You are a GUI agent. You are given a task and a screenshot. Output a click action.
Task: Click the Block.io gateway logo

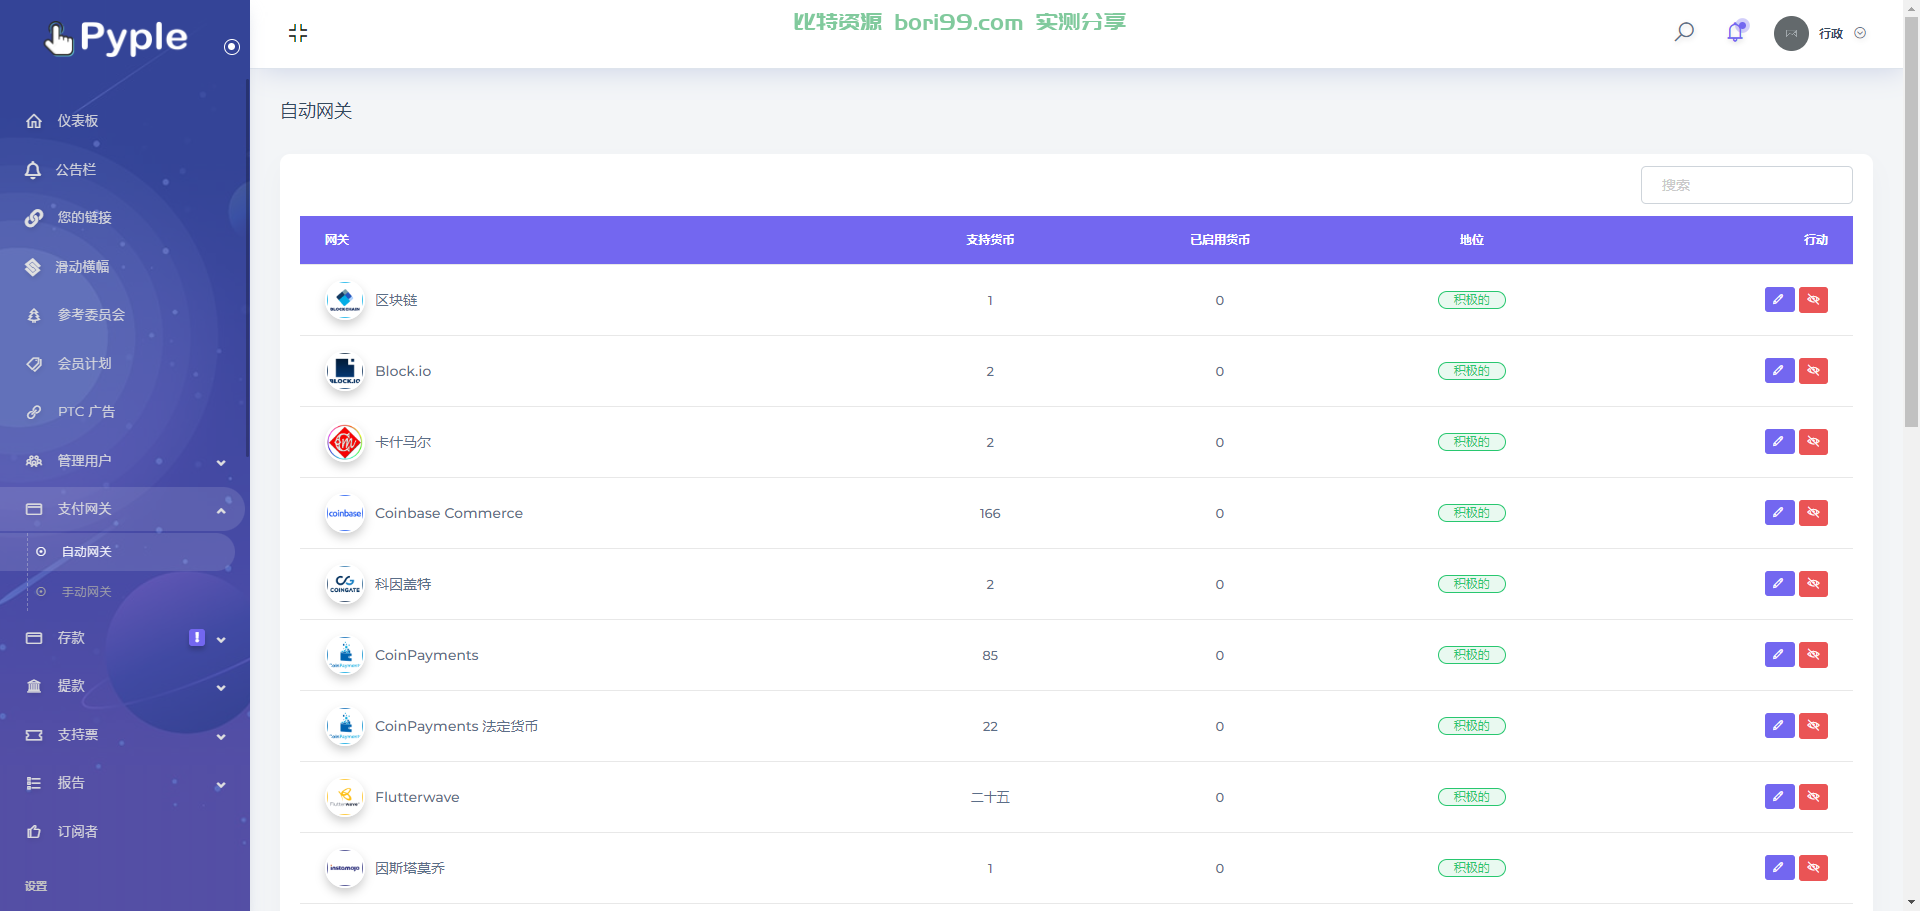click(x=345, y=371)
